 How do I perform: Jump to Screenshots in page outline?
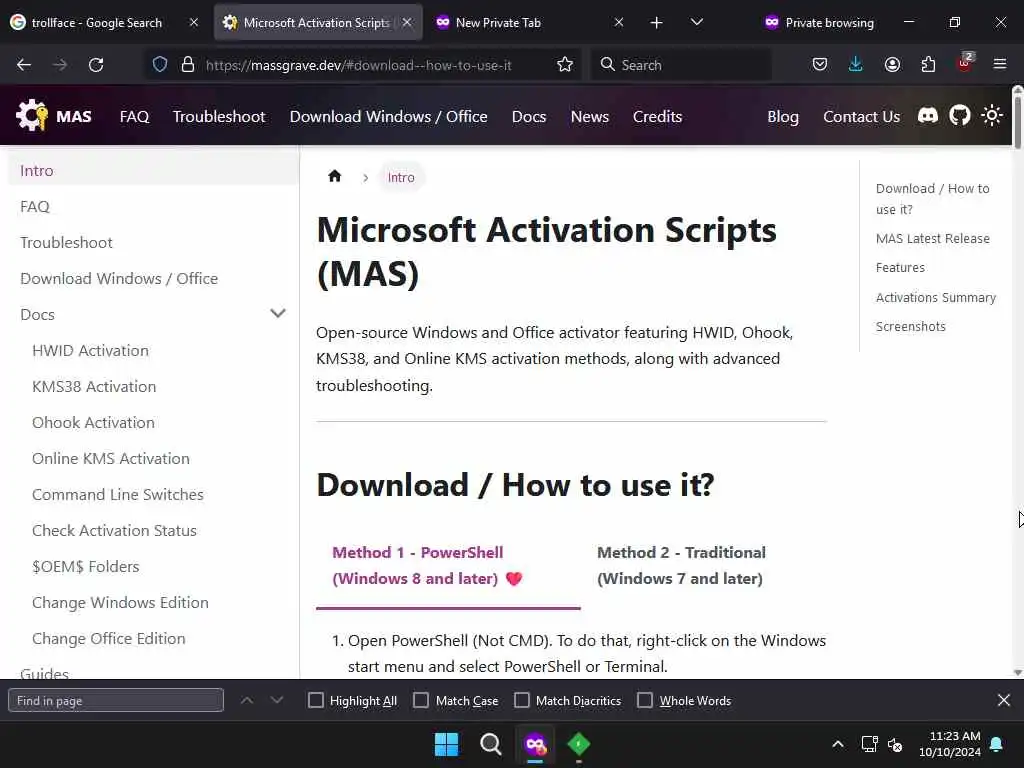point(910,327)
